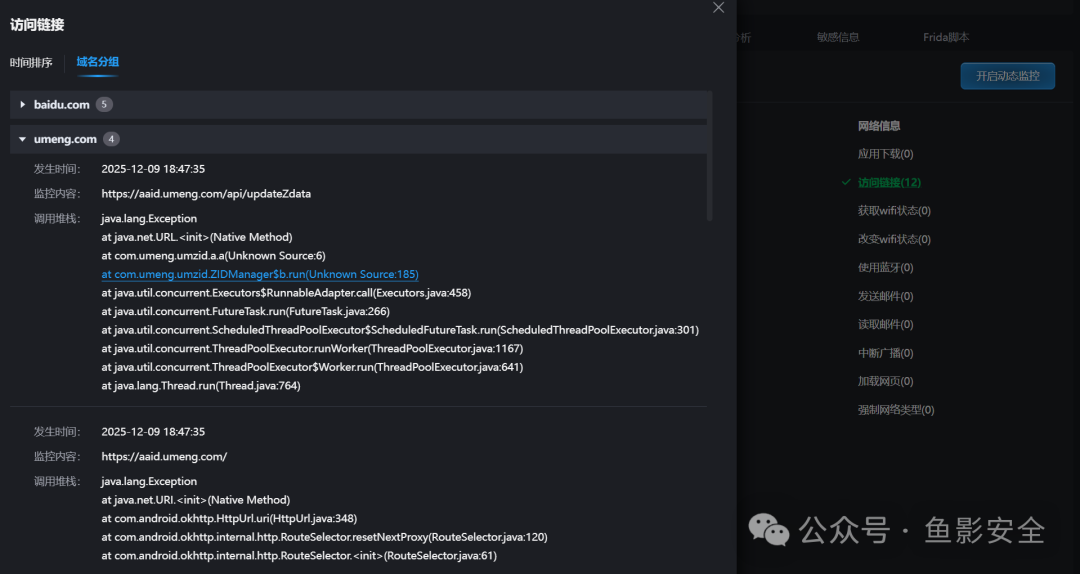Open 加载网页(0) entry

pyautogui.click(x=886, y=381)
